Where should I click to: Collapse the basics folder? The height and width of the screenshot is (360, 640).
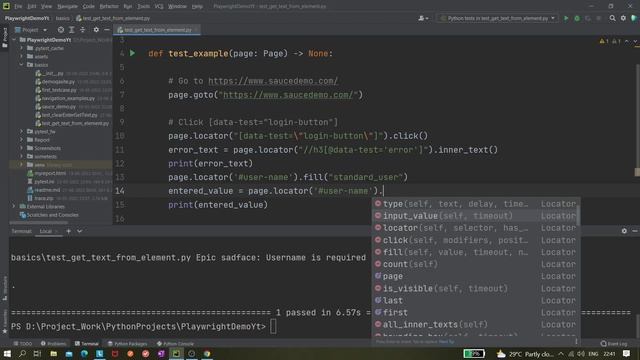[22, 64]
